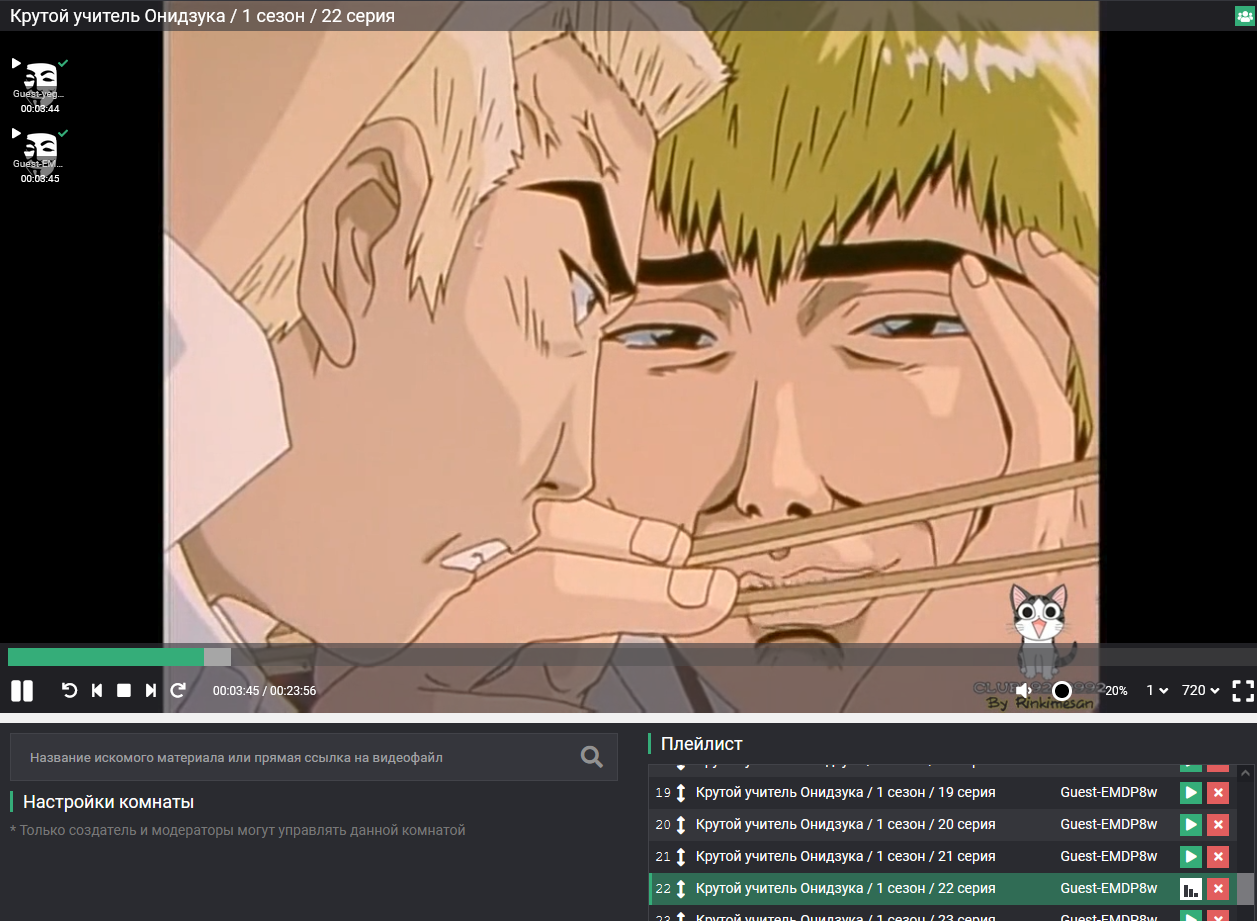This screenshot has width=1257, height=921.
Task: Click now-playing equalizer icon on episode 22
Action: tap(1190, 889)
